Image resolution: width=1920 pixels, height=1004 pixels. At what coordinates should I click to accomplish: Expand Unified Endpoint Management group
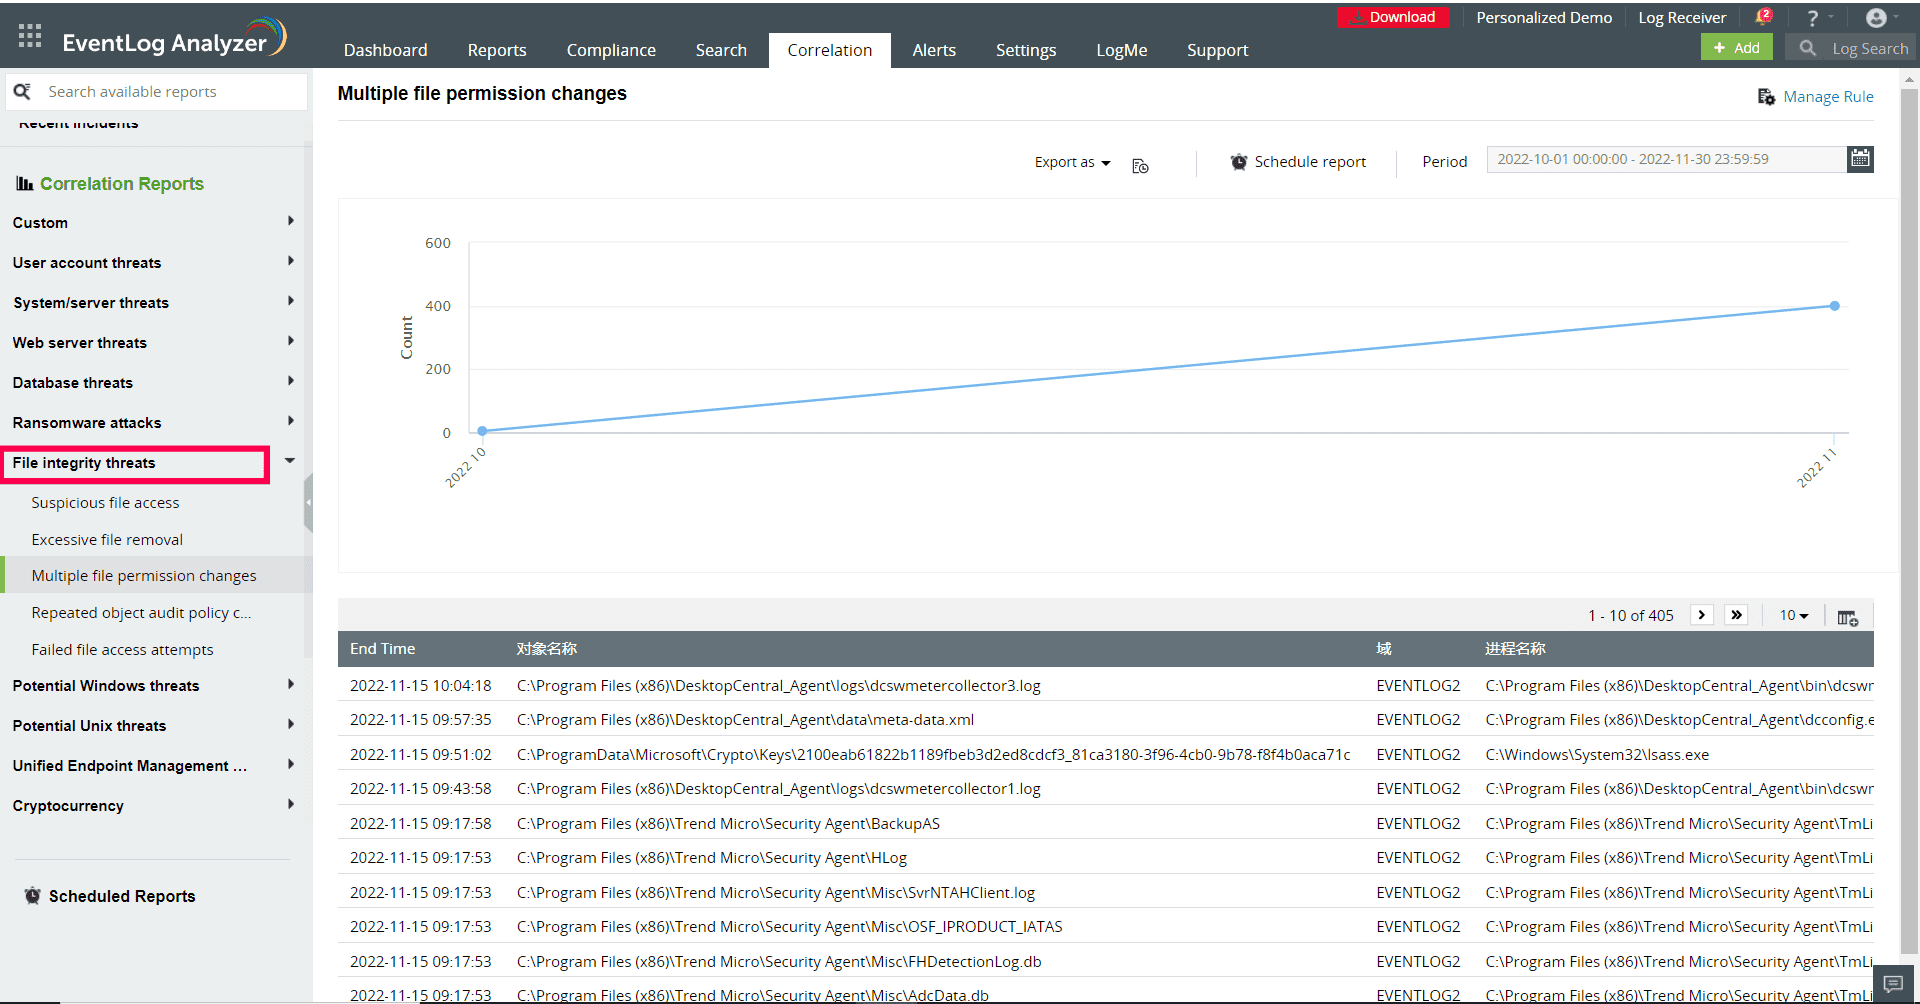pos(290,764)
